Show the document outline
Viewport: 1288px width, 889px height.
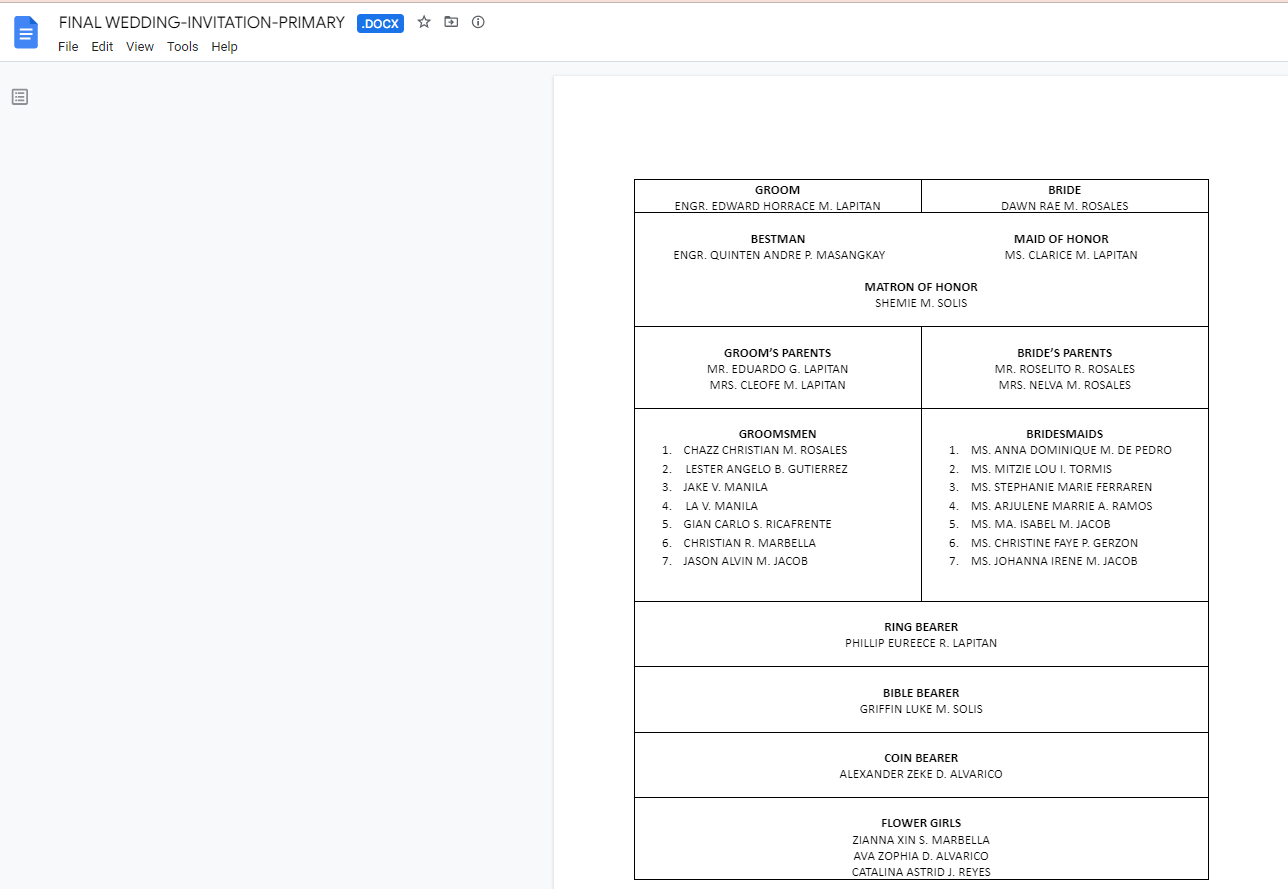coord(20,97)
